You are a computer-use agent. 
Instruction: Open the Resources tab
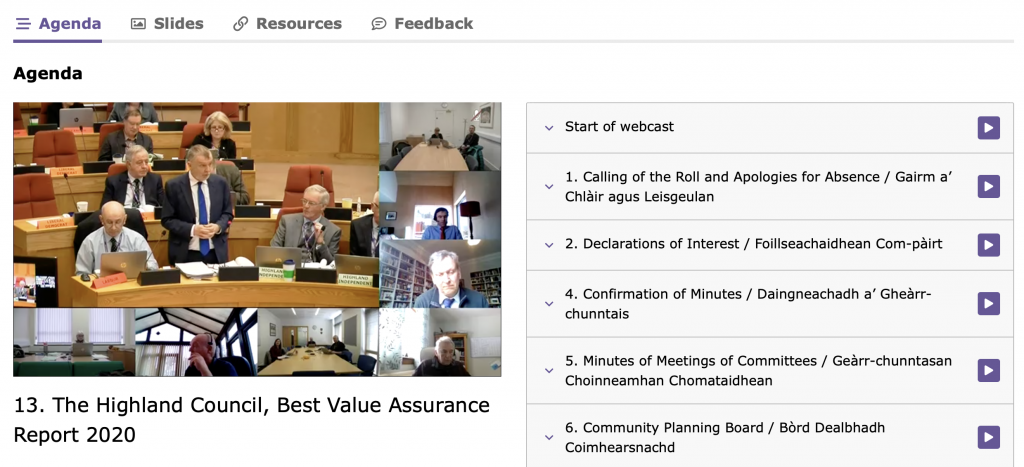coord(287,24)
